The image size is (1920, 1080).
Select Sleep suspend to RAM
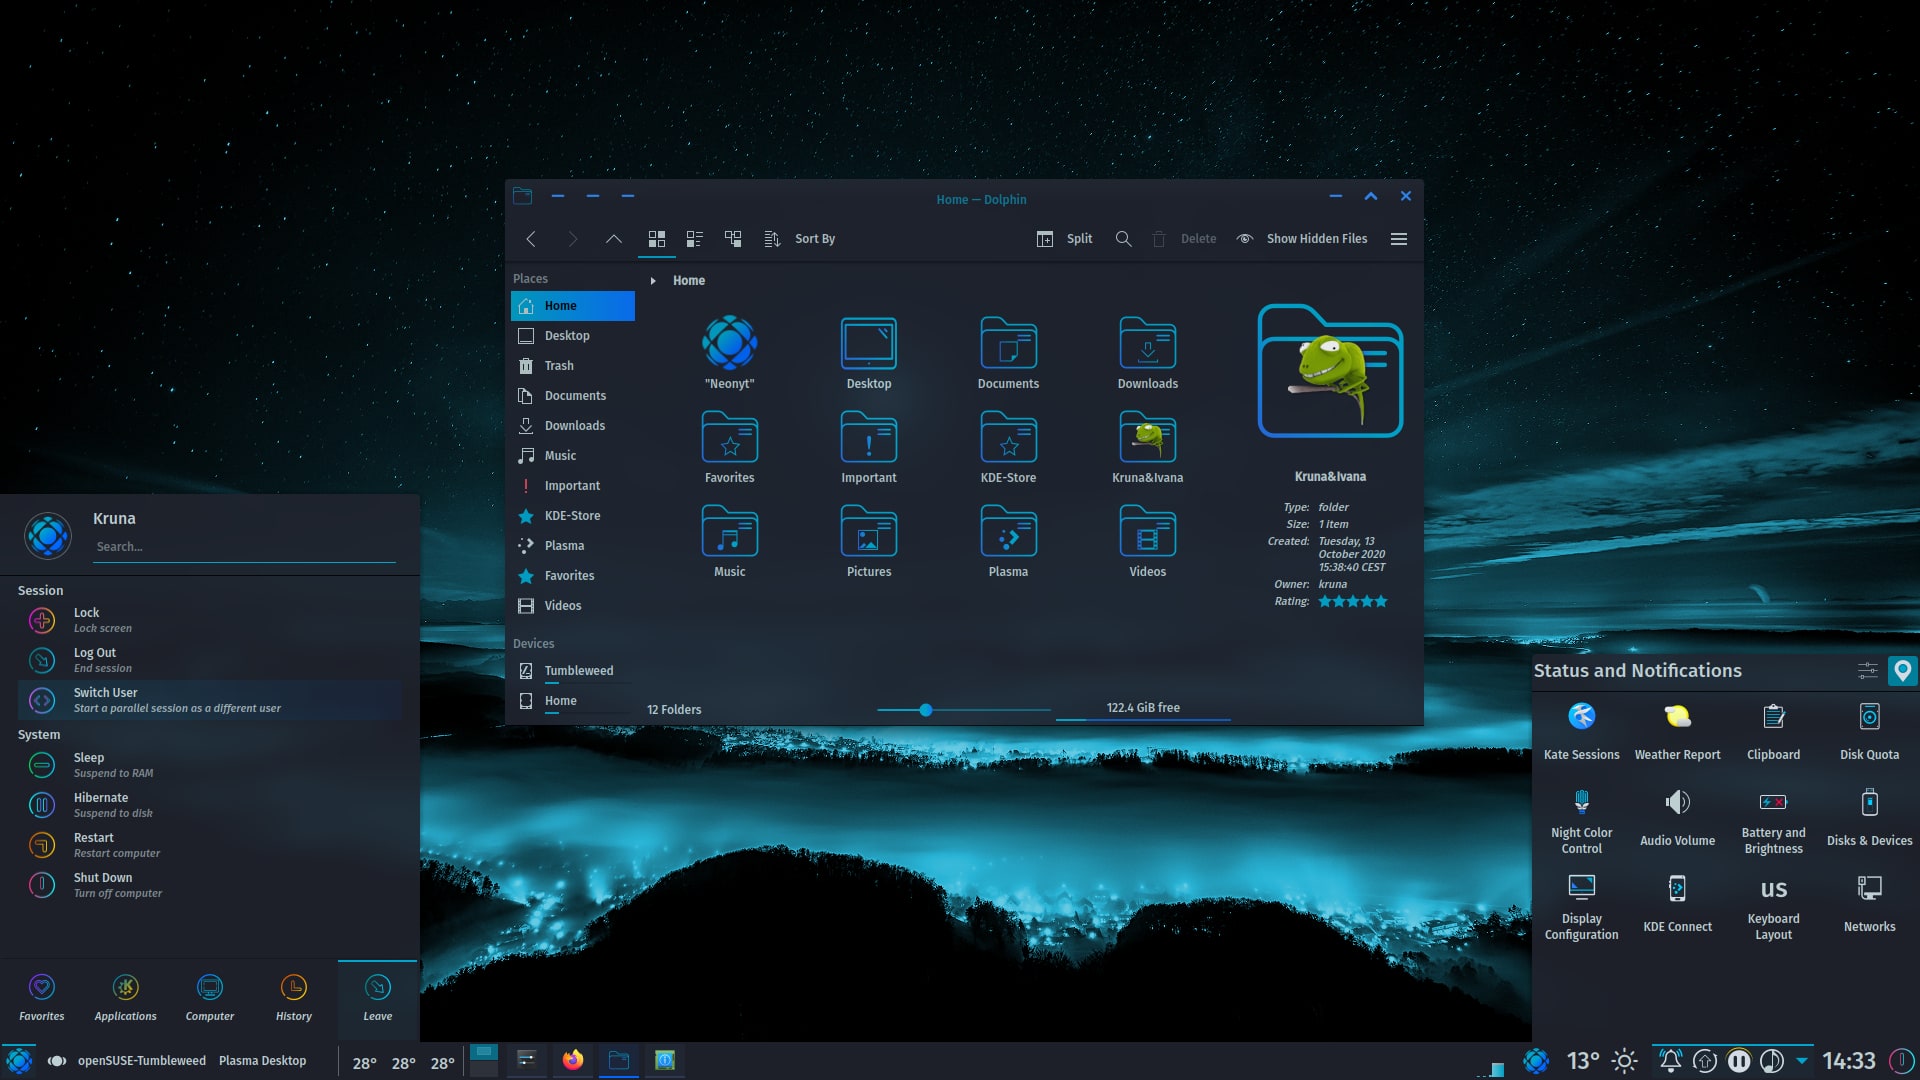pos(209,765)
